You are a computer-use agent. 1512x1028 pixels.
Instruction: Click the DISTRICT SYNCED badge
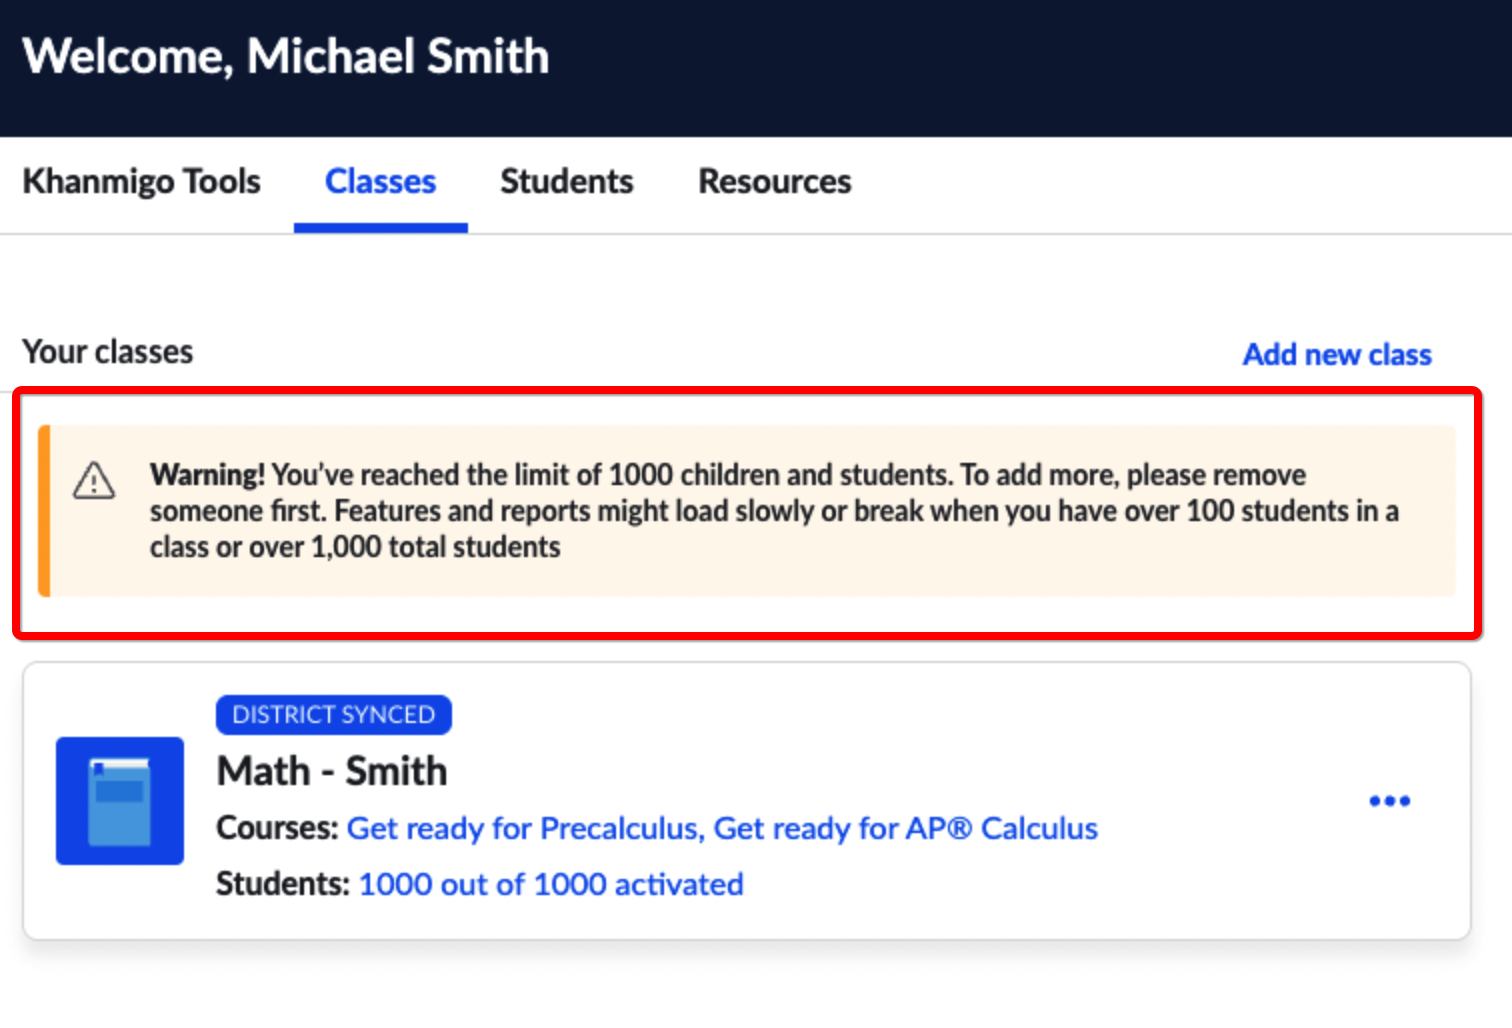click(x=334, y=715)
